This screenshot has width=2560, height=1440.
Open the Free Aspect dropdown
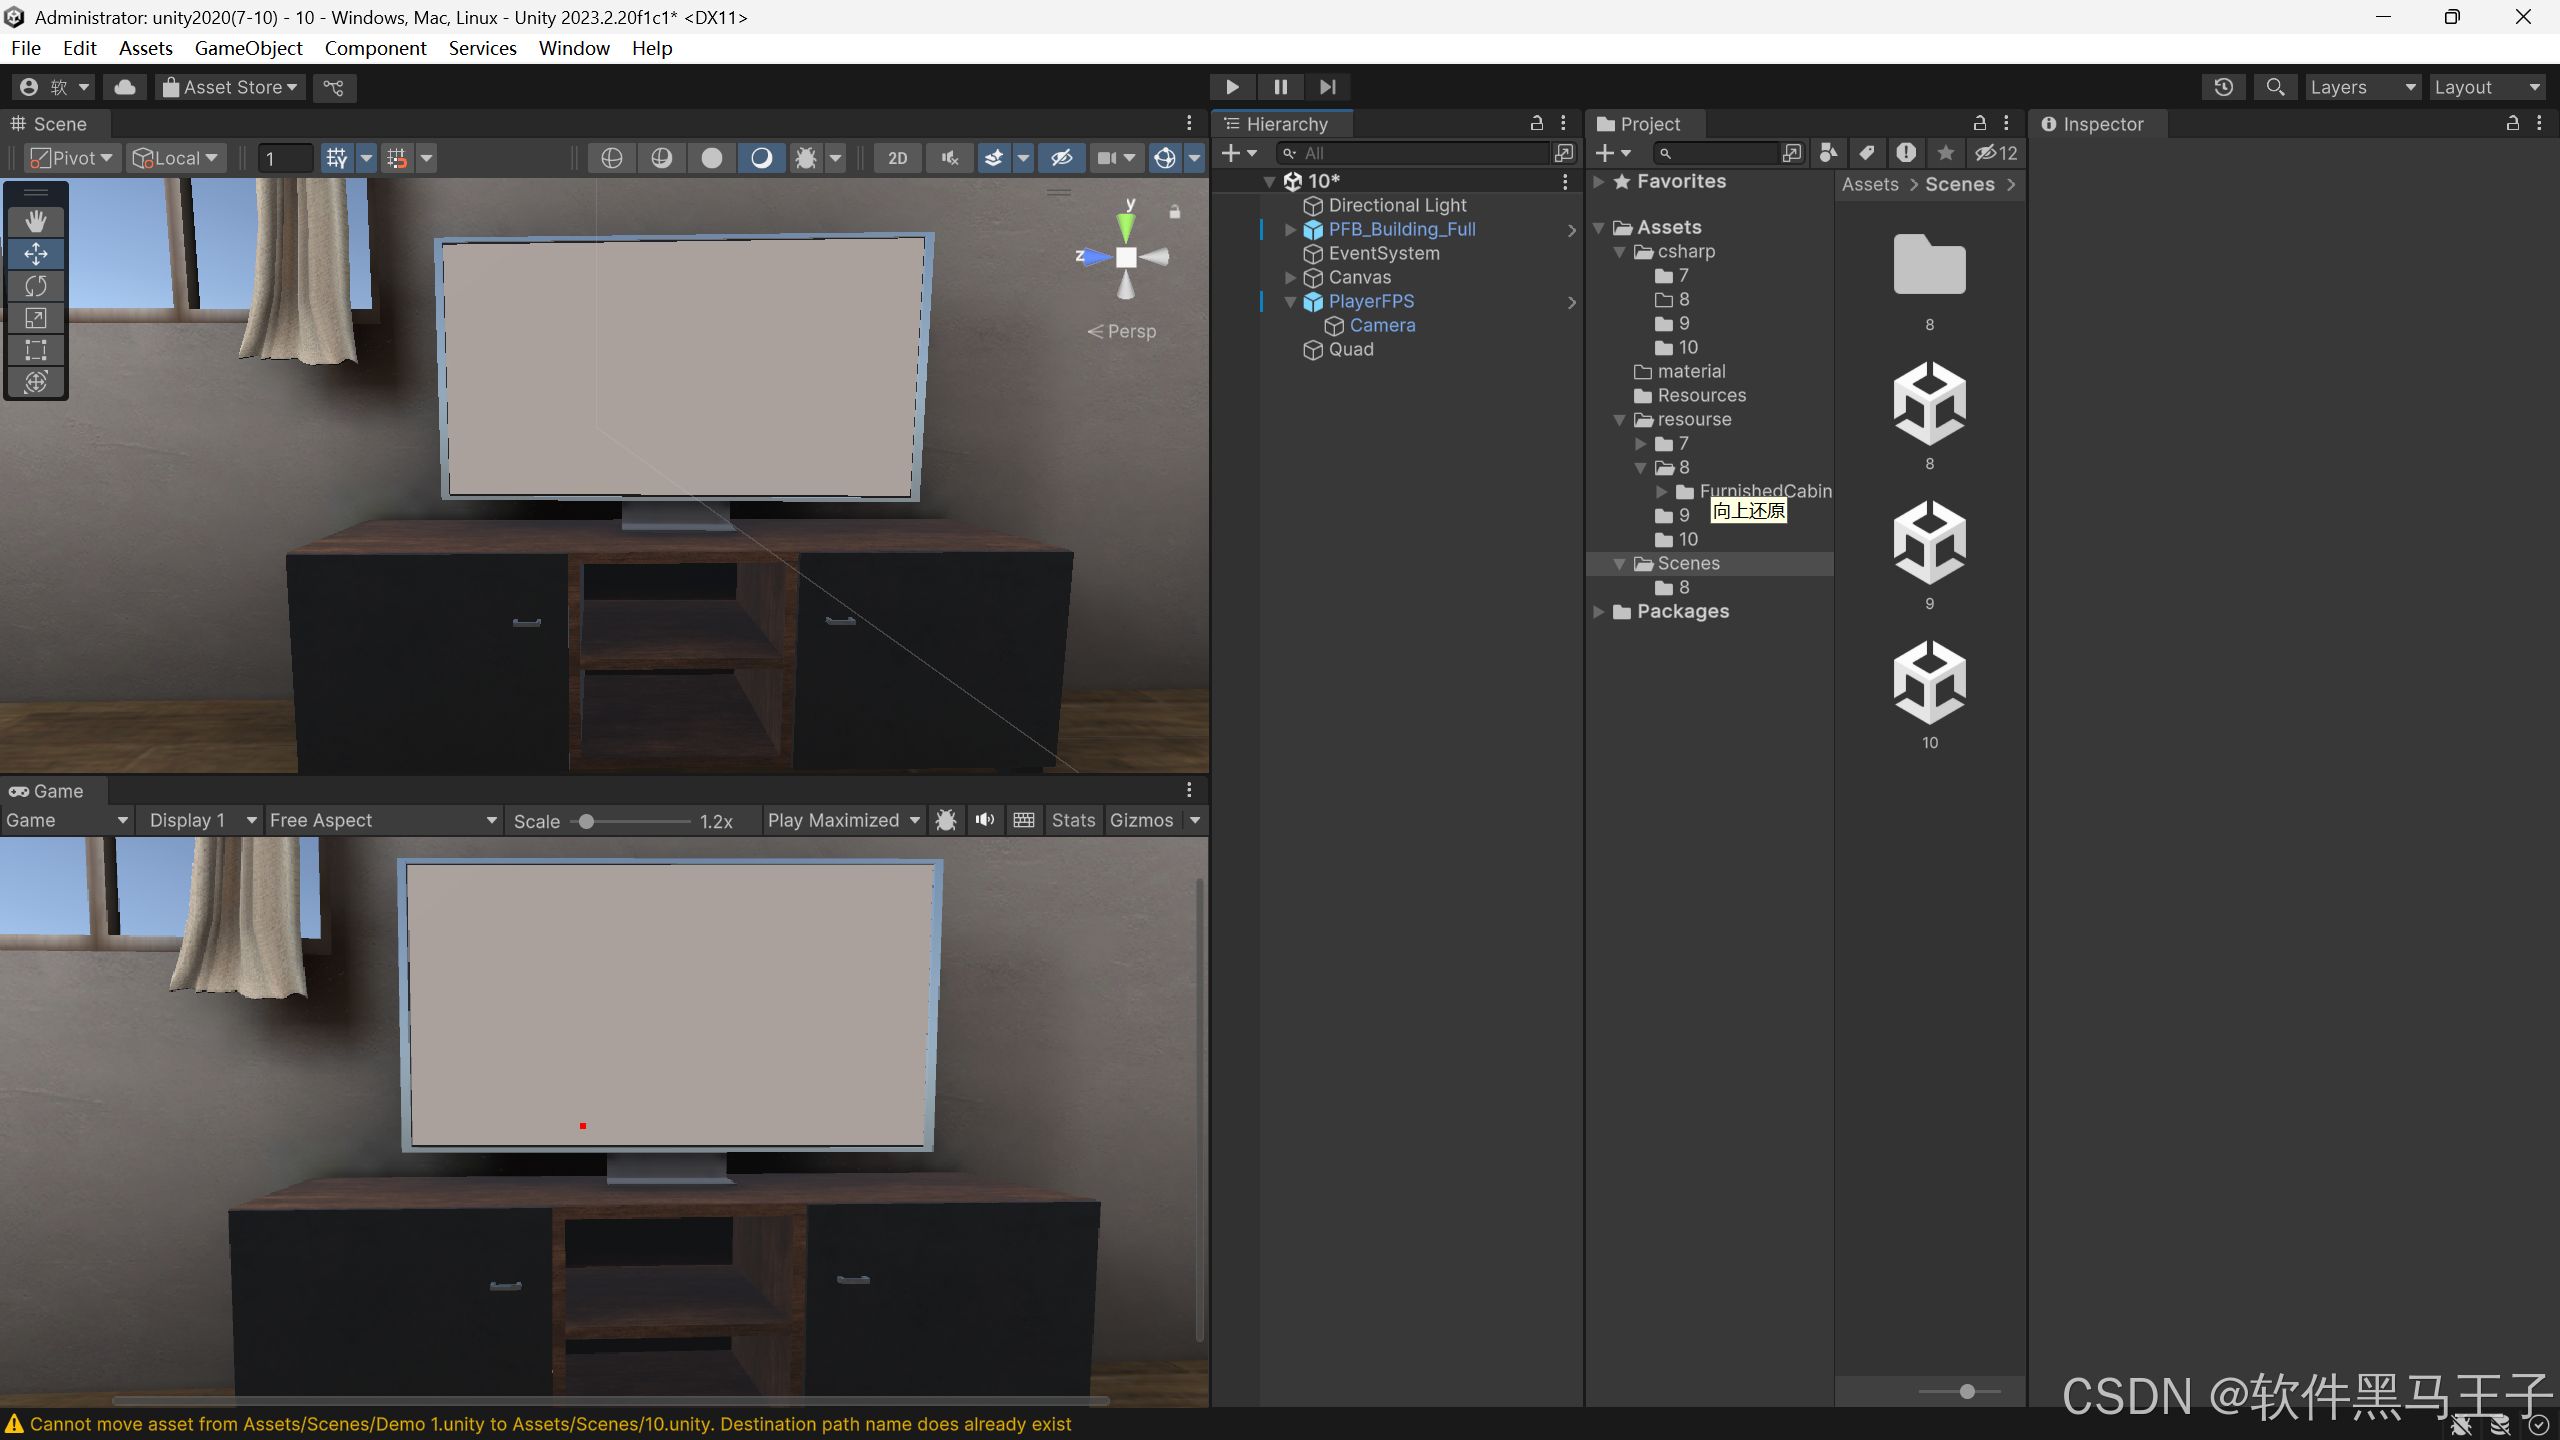coord(383,820)
